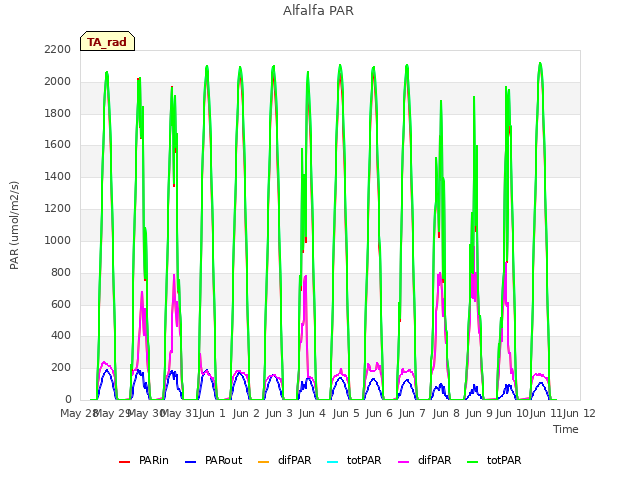Click the green totPAR legend color swatch
The height and width of the screenshot is (480, 640).
pyautogui.click(x=473, y=462)
